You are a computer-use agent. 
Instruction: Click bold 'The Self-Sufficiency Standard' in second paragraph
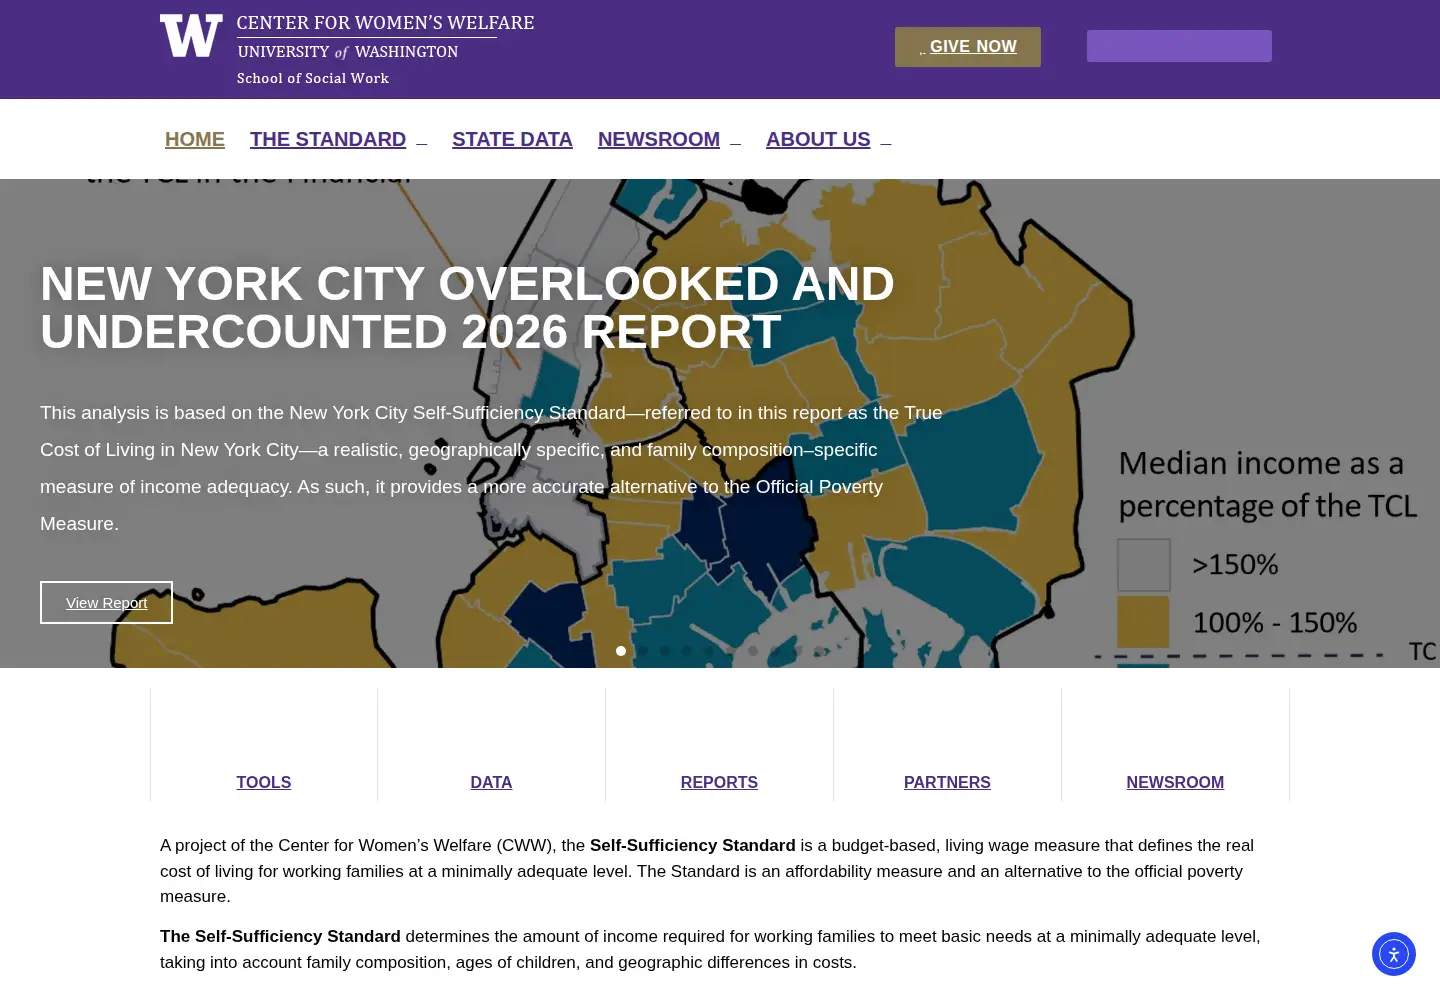click(280, 936)
